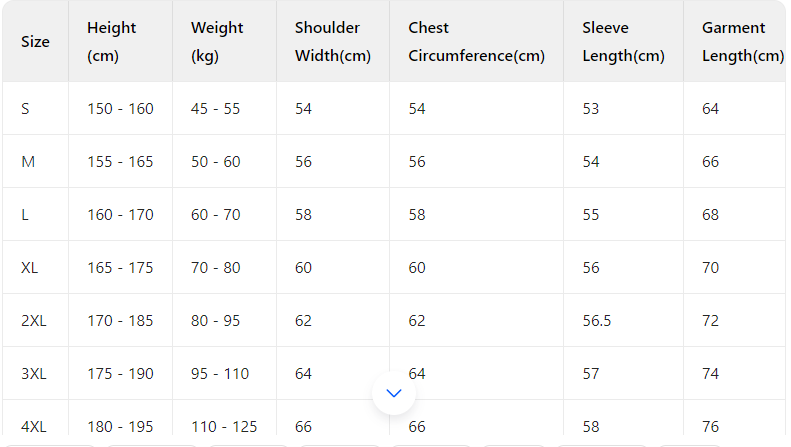Image resolution: width=791 pixels, height=447 pixels.
Task: Click the 165 - 175 height cell
Action: point(120,267)
